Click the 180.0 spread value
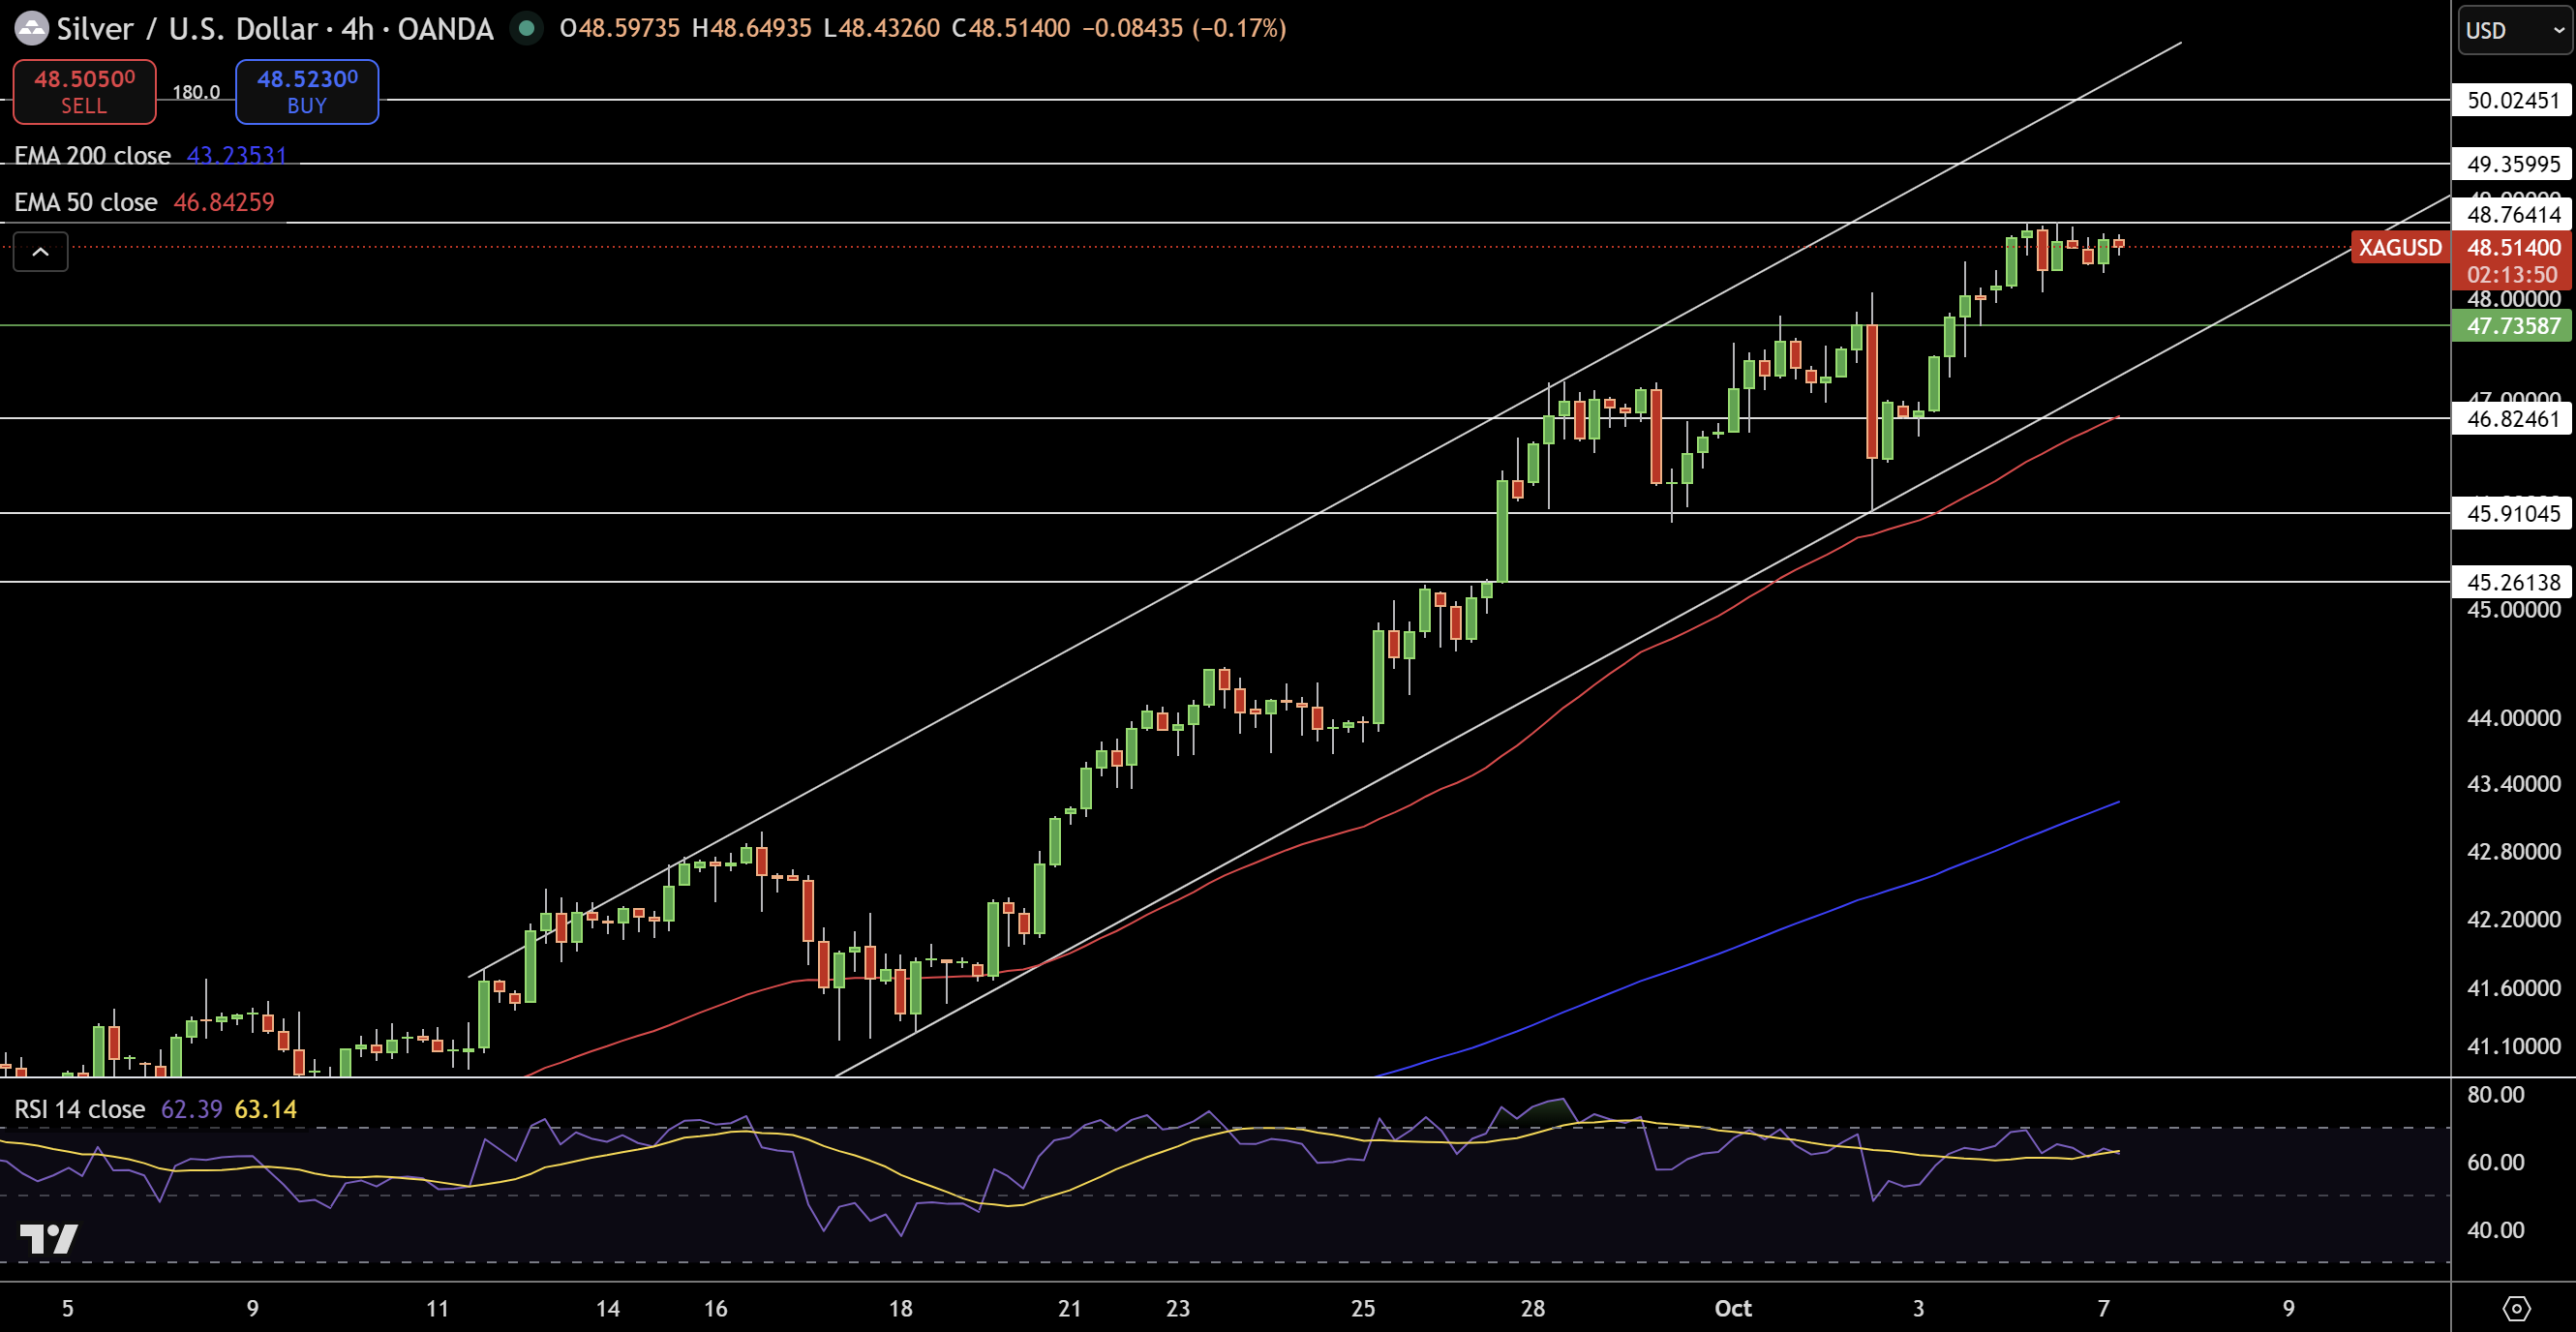Screen dimensions: 2576x1332 [x=196, y=92]
